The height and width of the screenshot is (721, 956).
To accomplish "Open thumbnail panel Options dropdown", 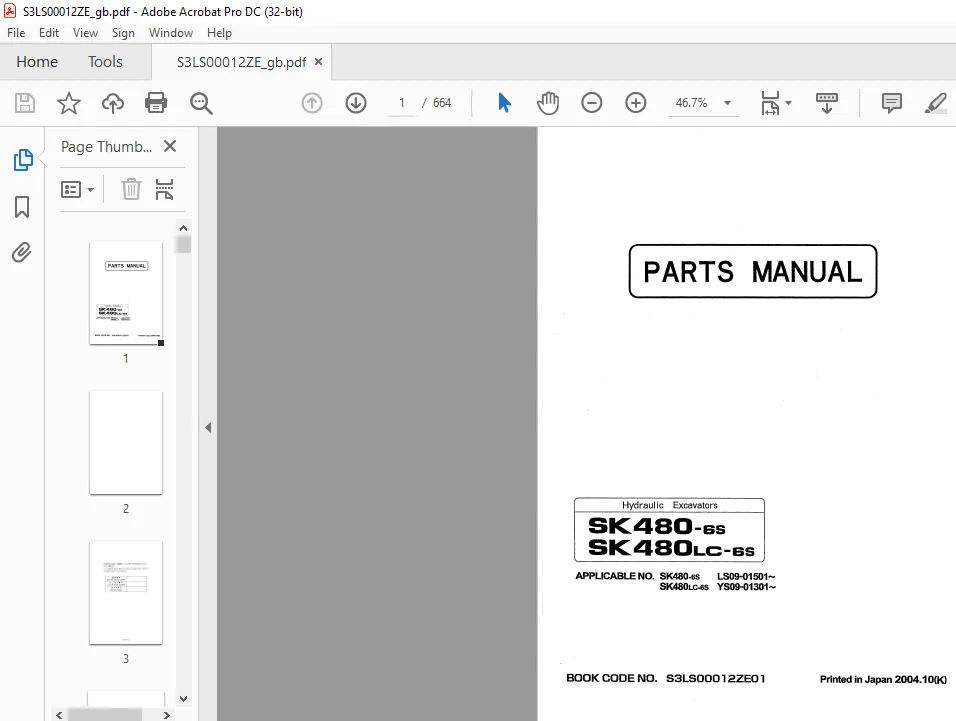I will (x=77, y=190).
